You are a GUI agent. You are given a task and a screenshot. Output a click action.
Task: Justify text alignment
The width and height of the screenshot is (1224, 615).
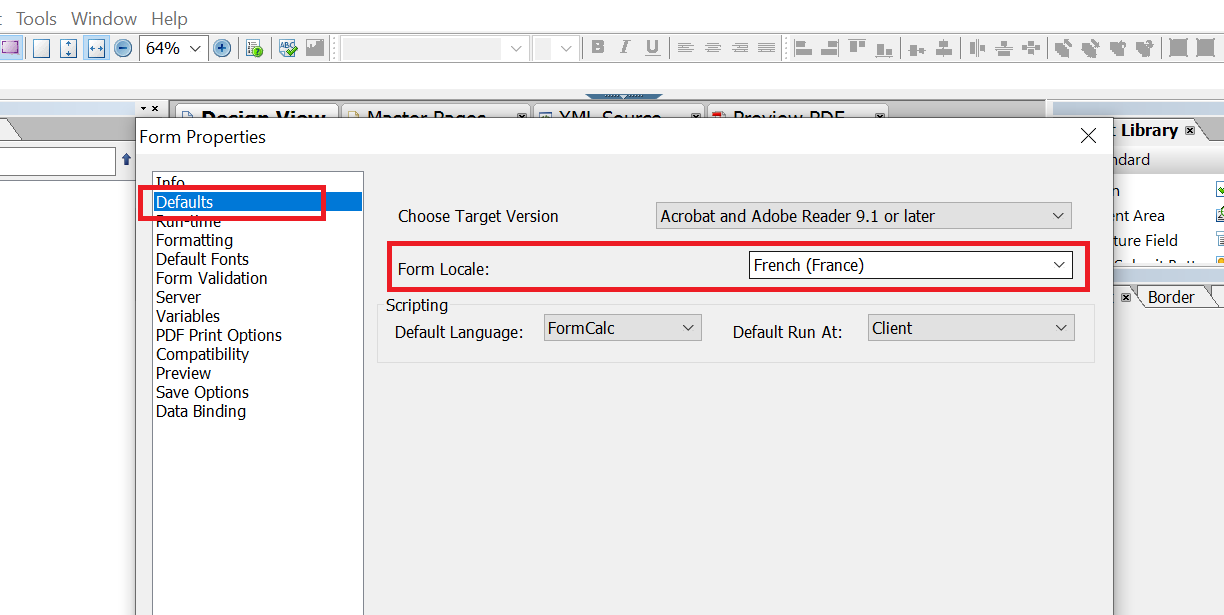pos(766,47)
